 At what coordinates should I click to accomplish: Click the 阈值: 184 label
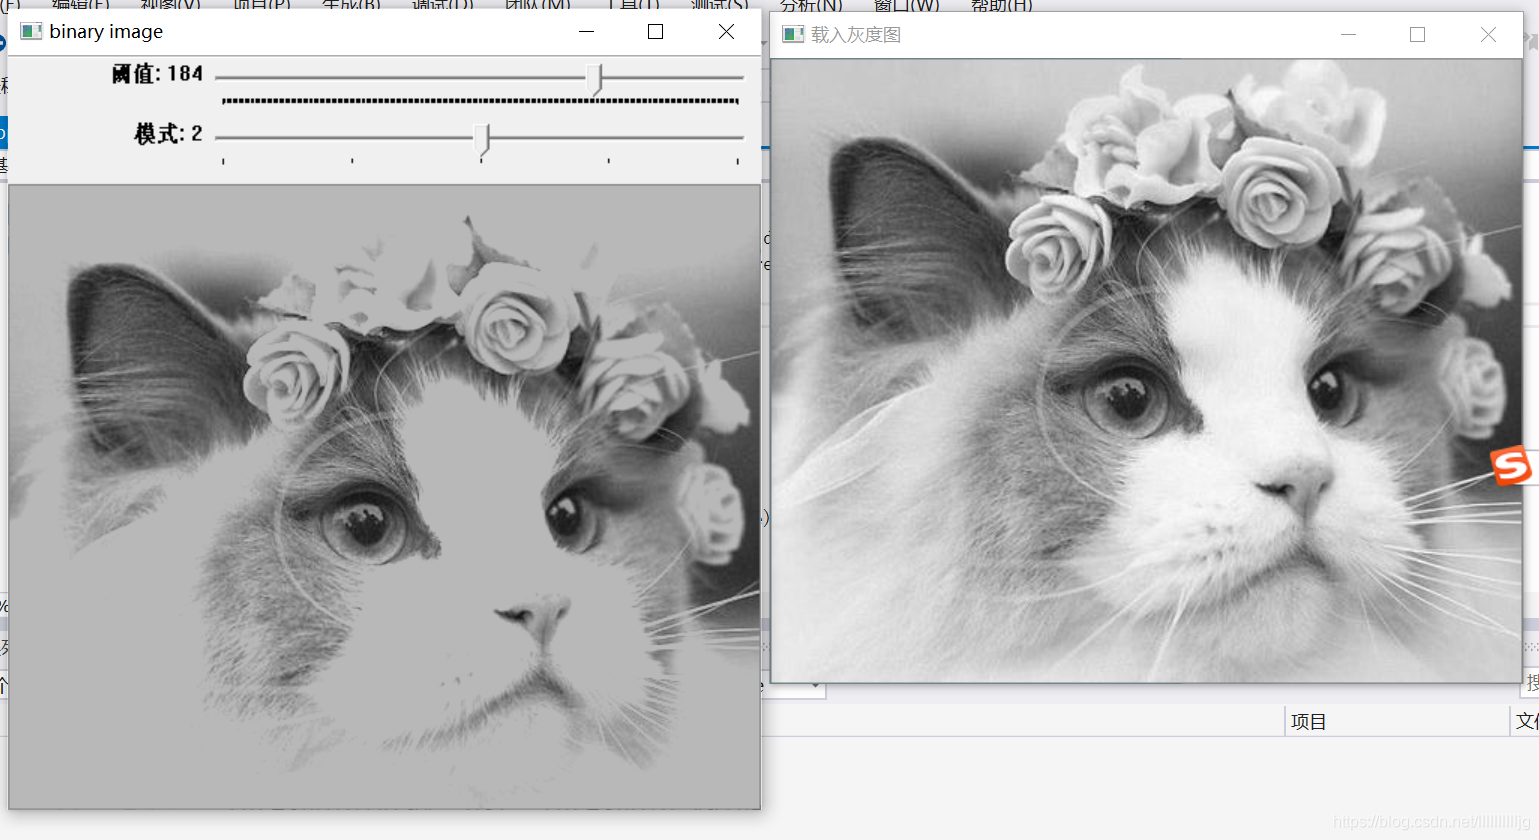pos(157,73)
